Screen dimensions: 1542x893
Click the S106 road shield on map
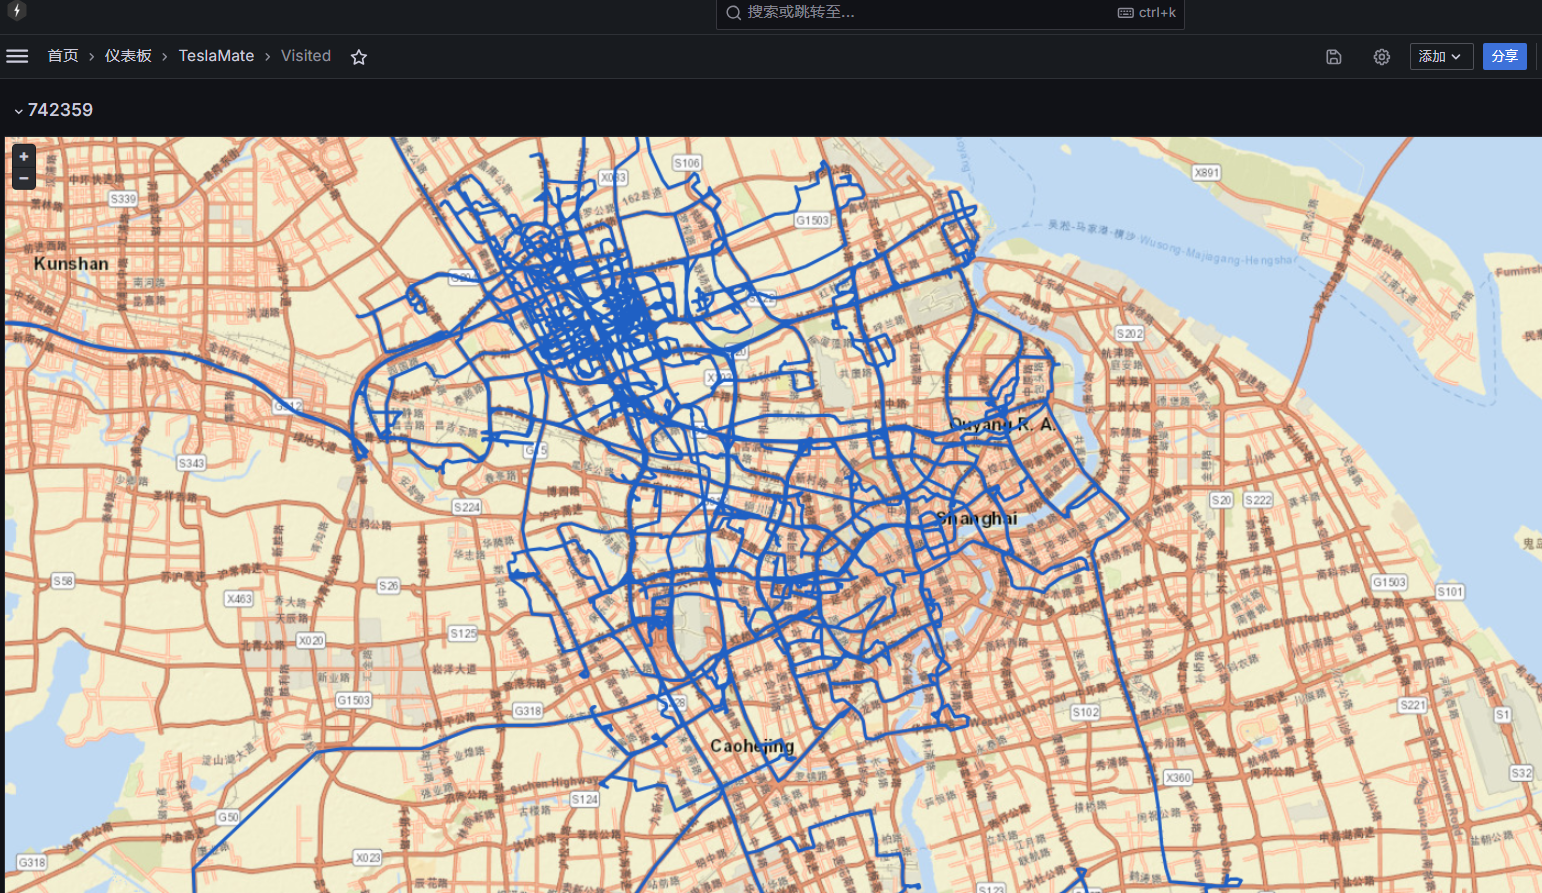pos(687,163)
